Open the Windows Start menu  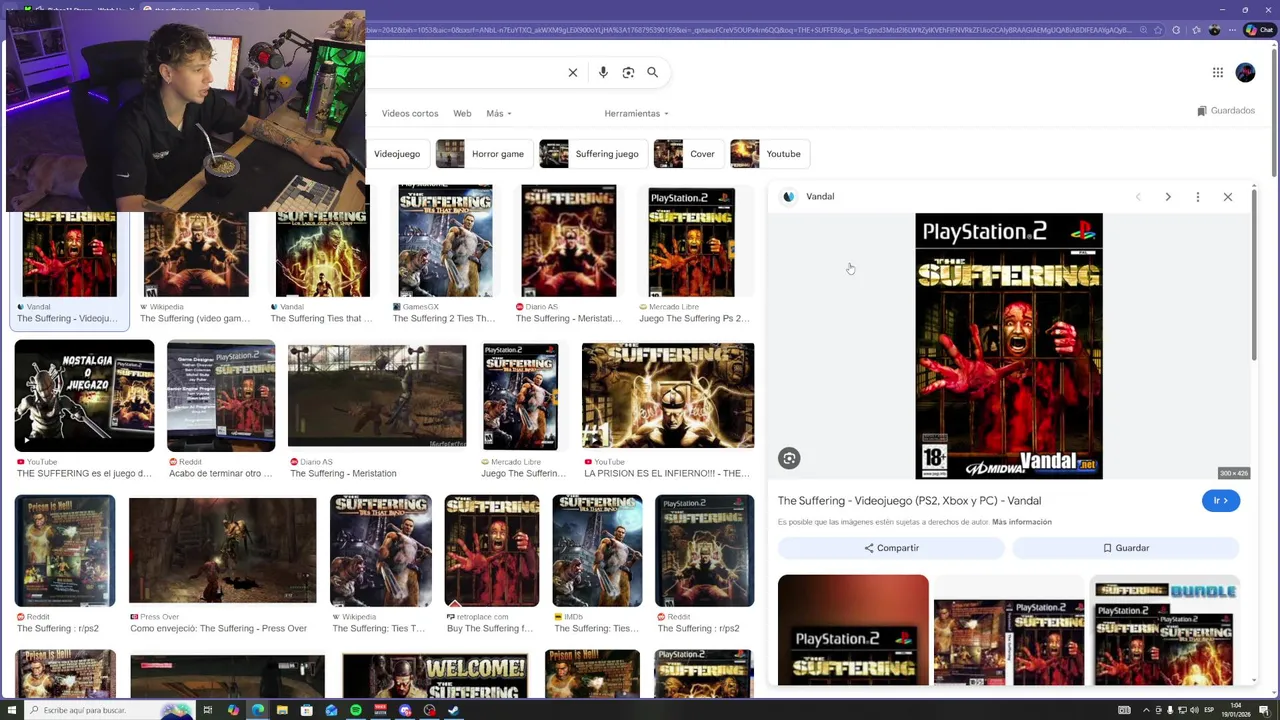(10, 710)
